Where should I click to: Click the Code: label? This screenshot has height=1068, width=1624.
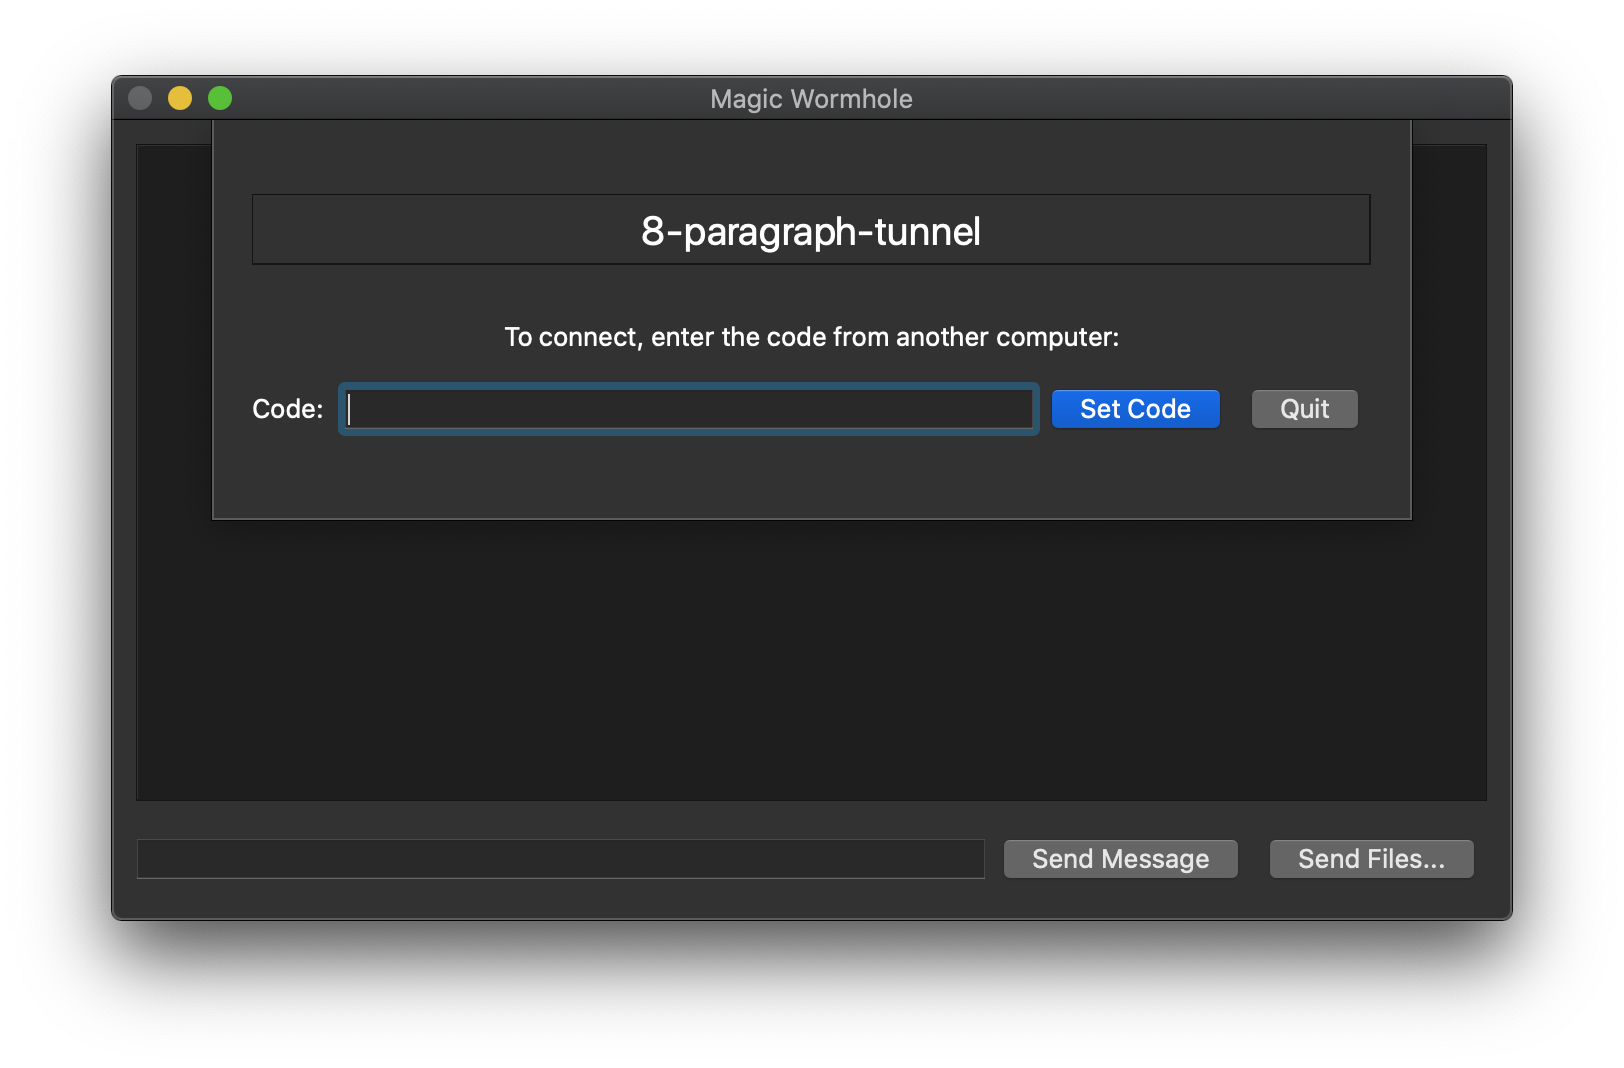(x=288, y=409)
